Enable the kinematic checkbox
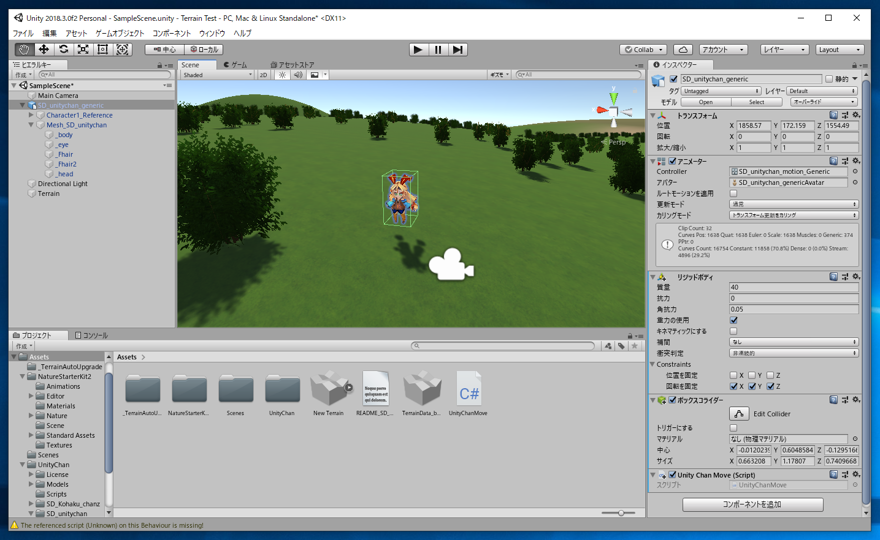Image resolution: width=880 pixels, height=540 pixels. (734, 331)
